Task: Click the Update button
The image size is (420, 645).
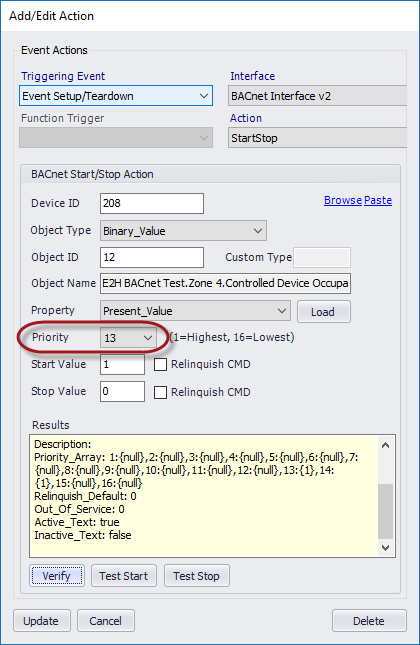Action: [x=42, y=620]
